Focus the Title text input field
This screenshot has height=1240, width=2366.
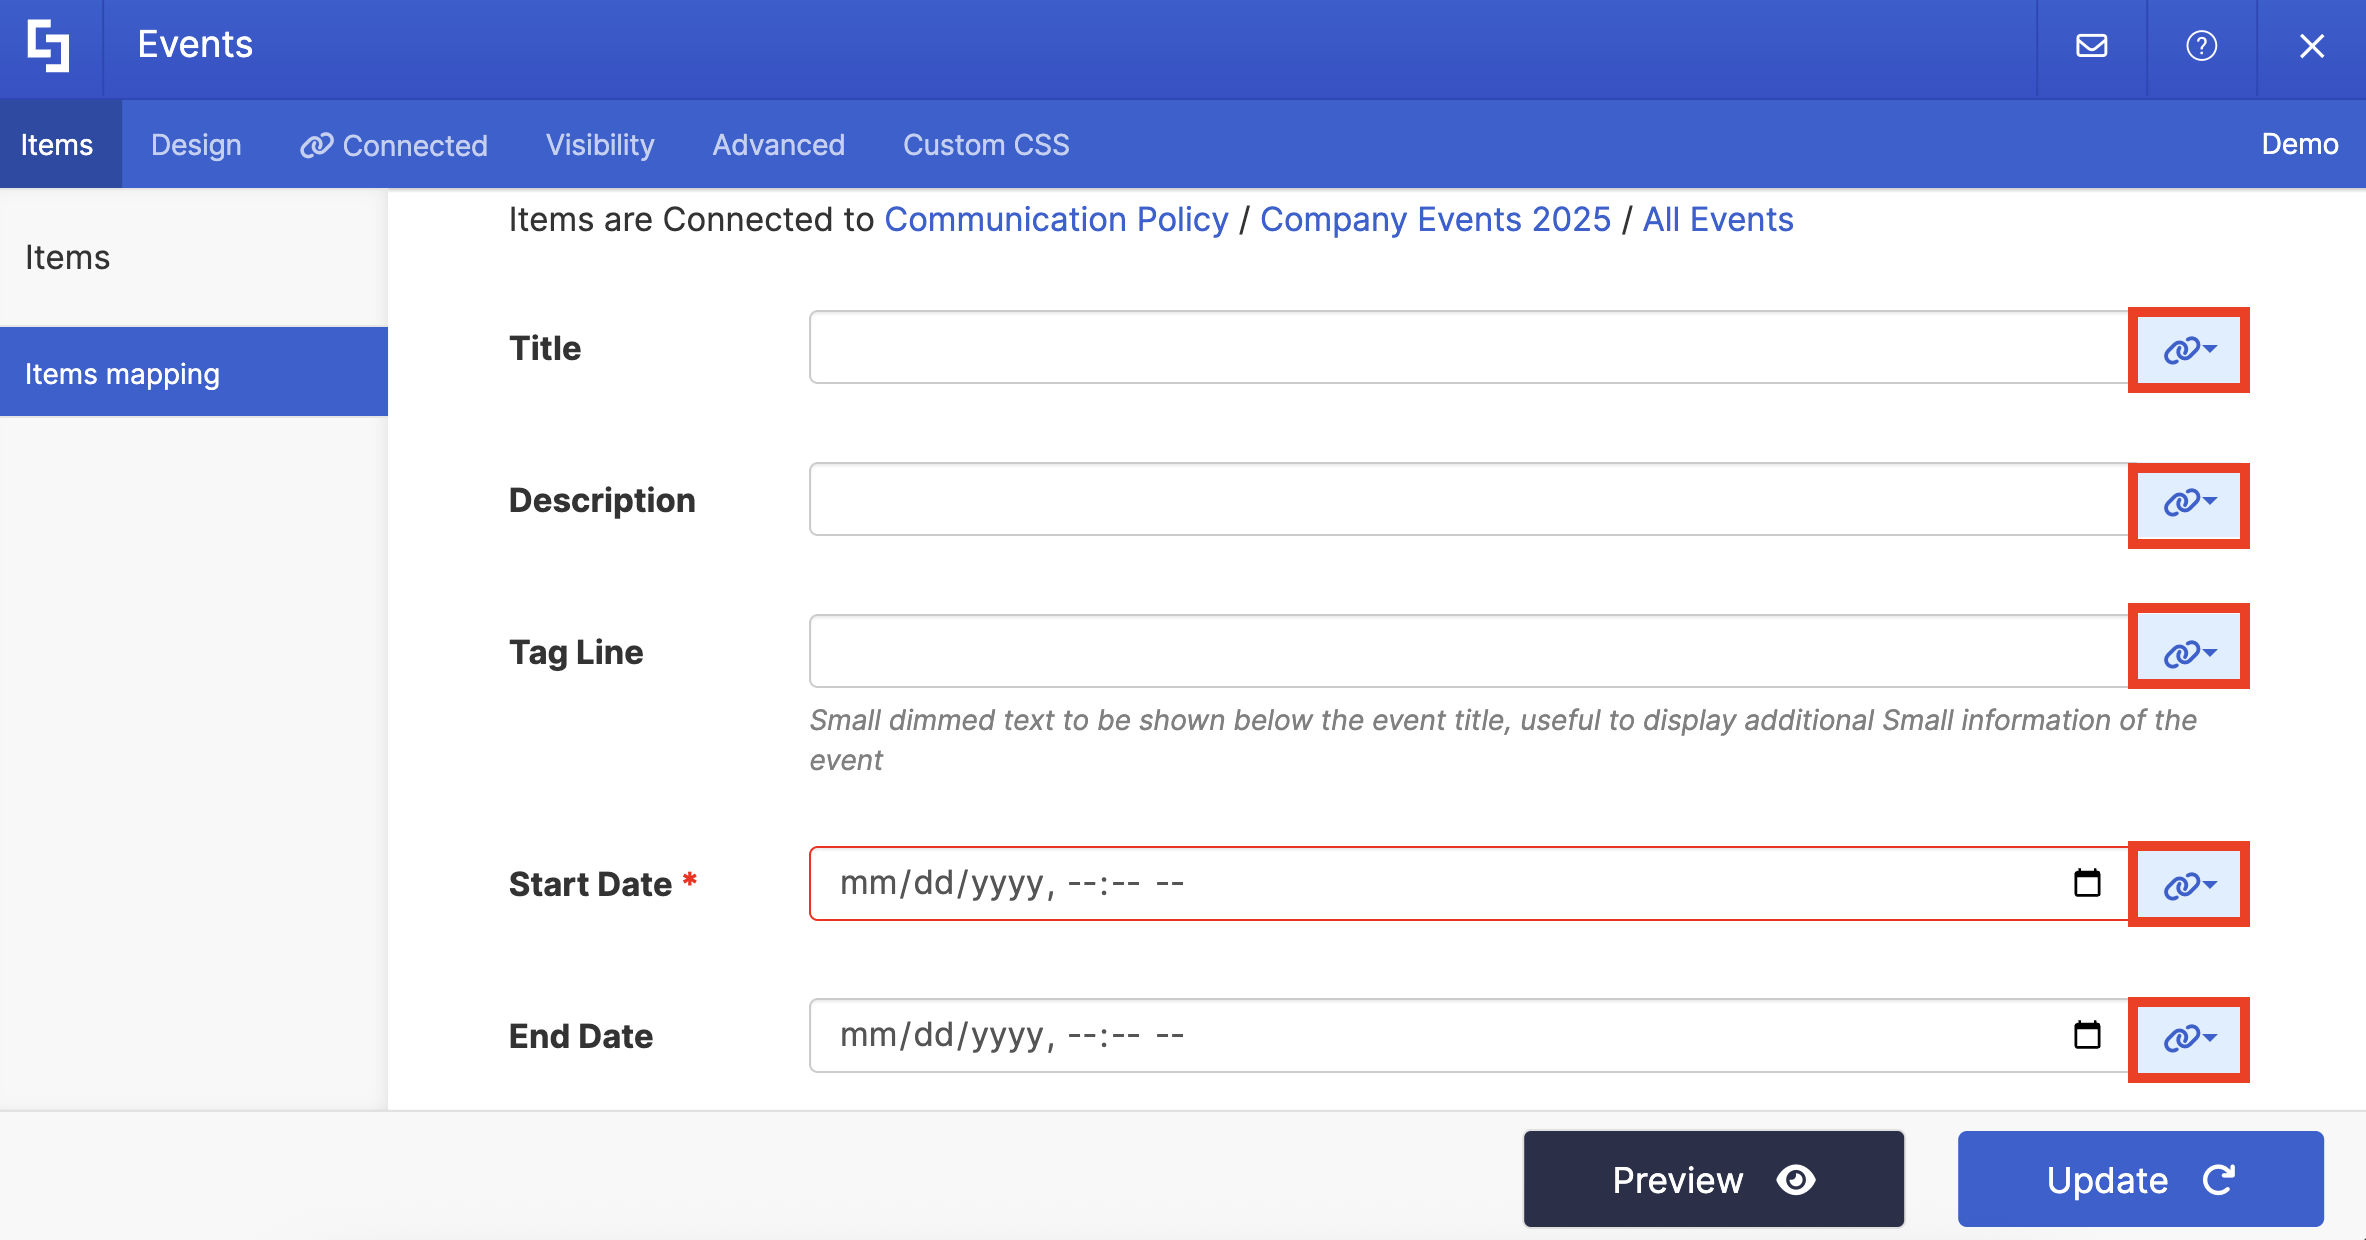1467,348
